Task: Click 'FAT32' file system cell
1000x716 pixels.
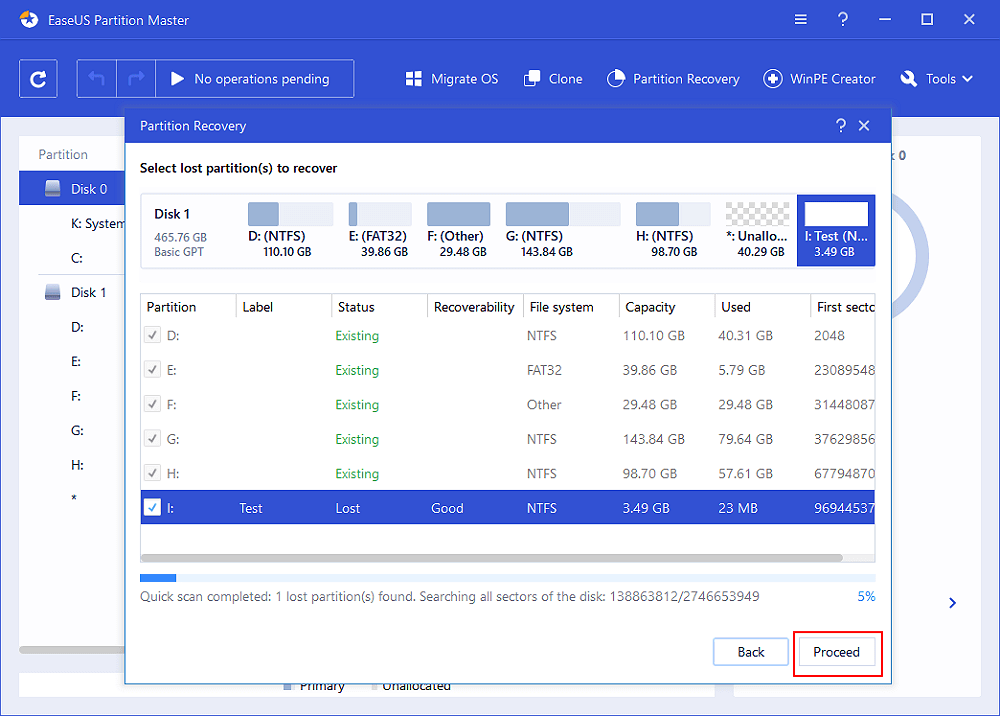Action: [544, 370]
